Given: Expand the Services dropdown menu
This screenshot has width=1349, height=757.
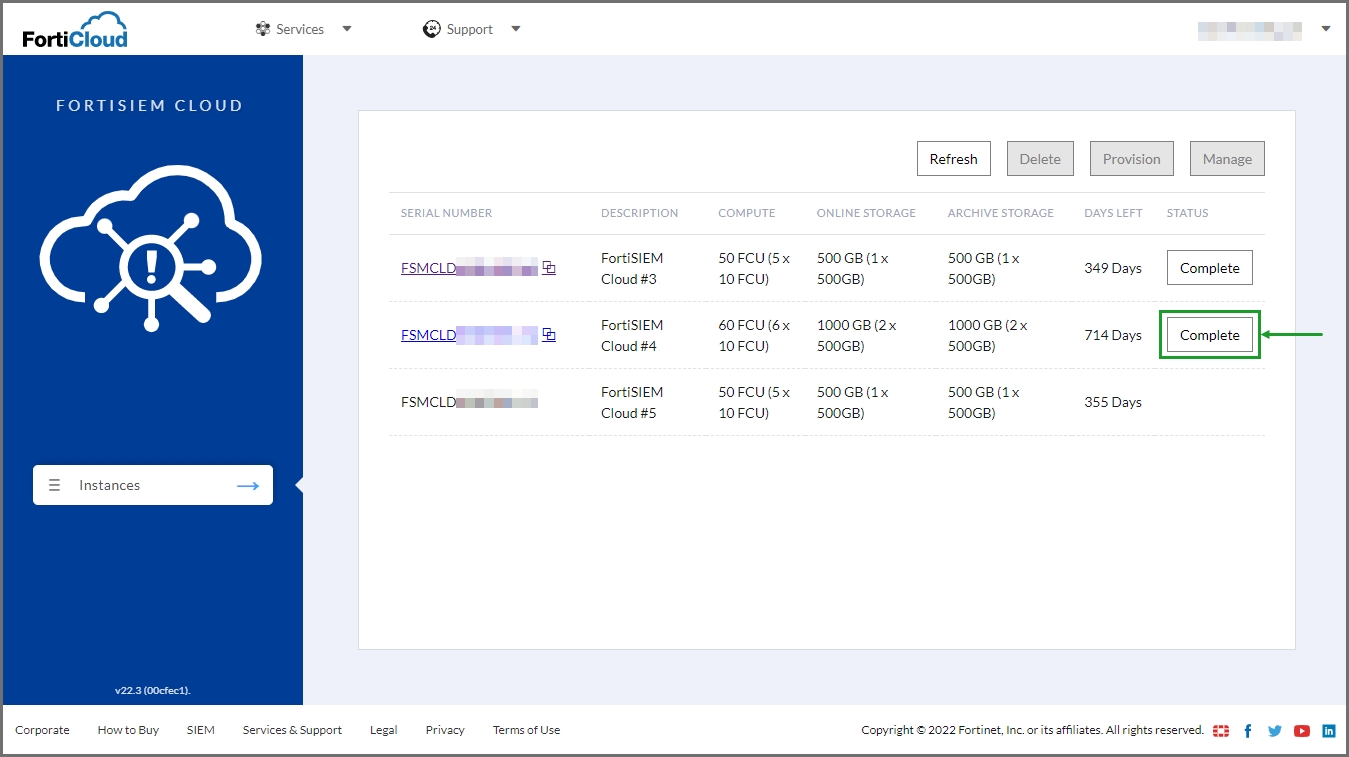Looking at the screenshot, I should pyautogui.click(x=347, y=29).
